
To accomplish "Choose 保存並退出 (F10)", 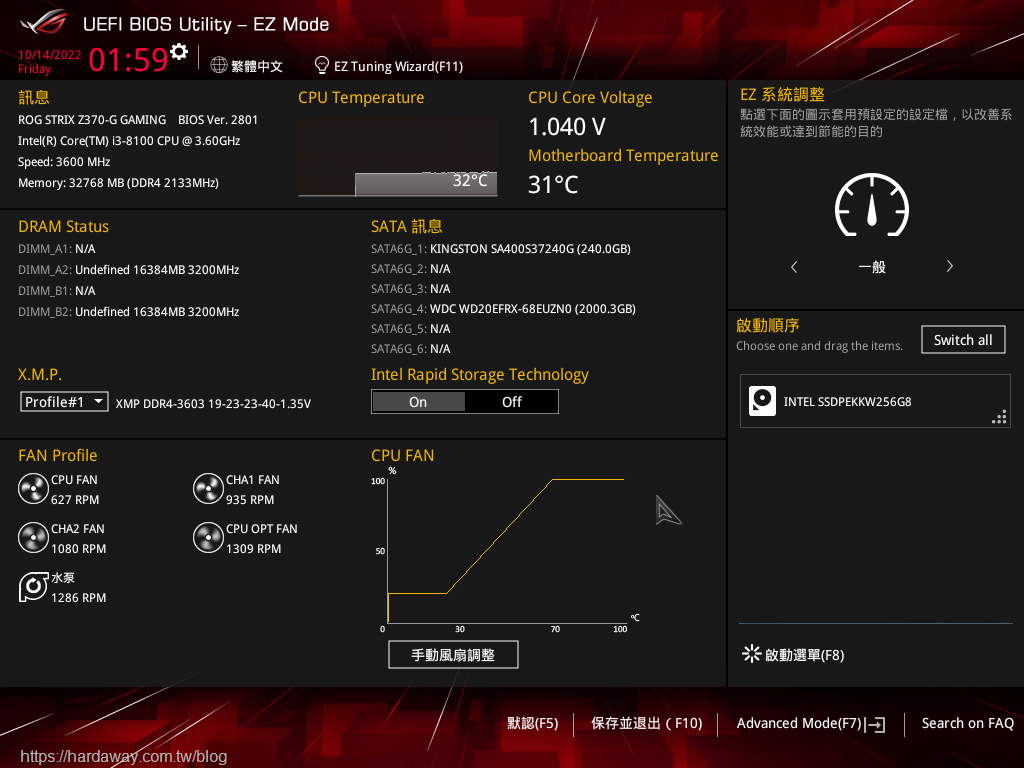I will (647, 723).
